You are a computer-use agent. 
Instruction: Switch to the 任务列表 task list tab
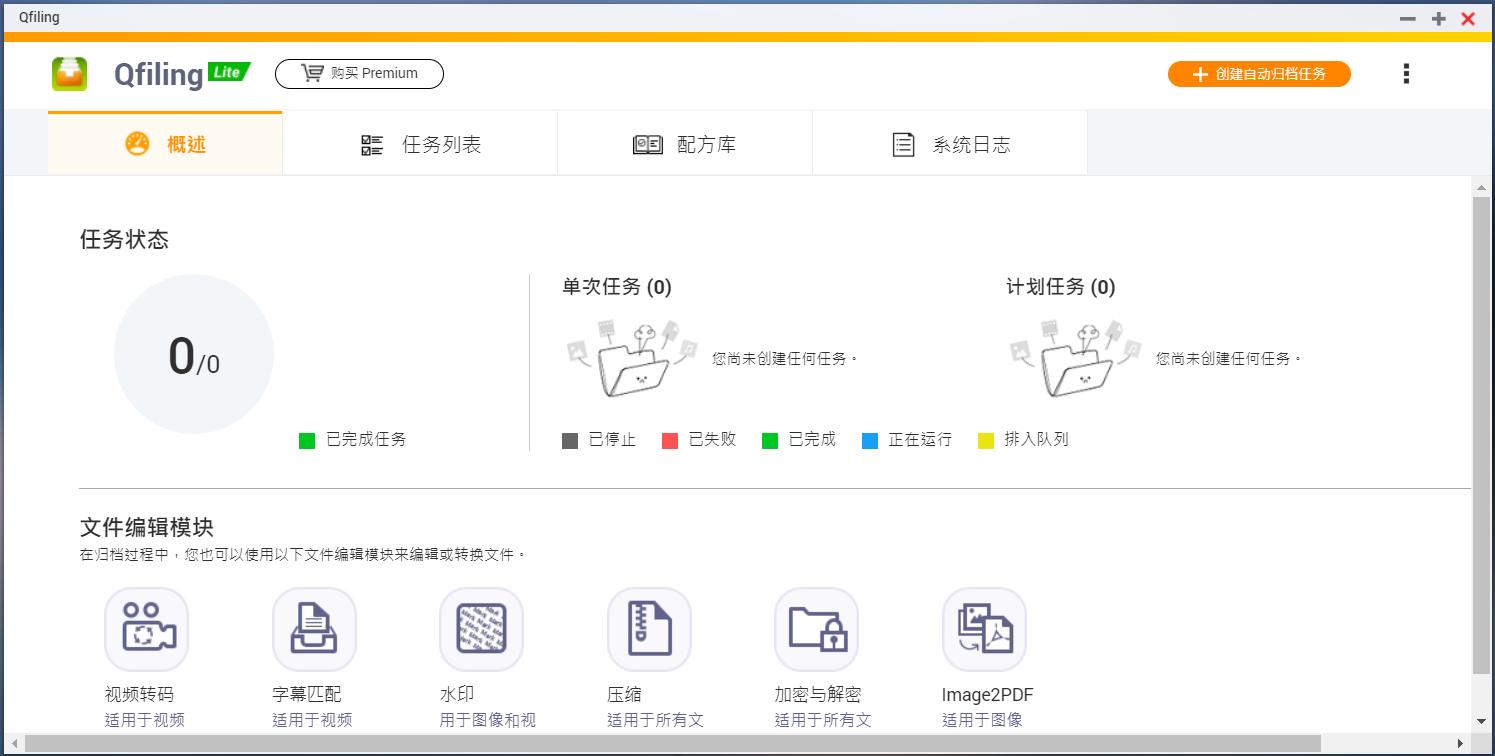click(420, 143)
